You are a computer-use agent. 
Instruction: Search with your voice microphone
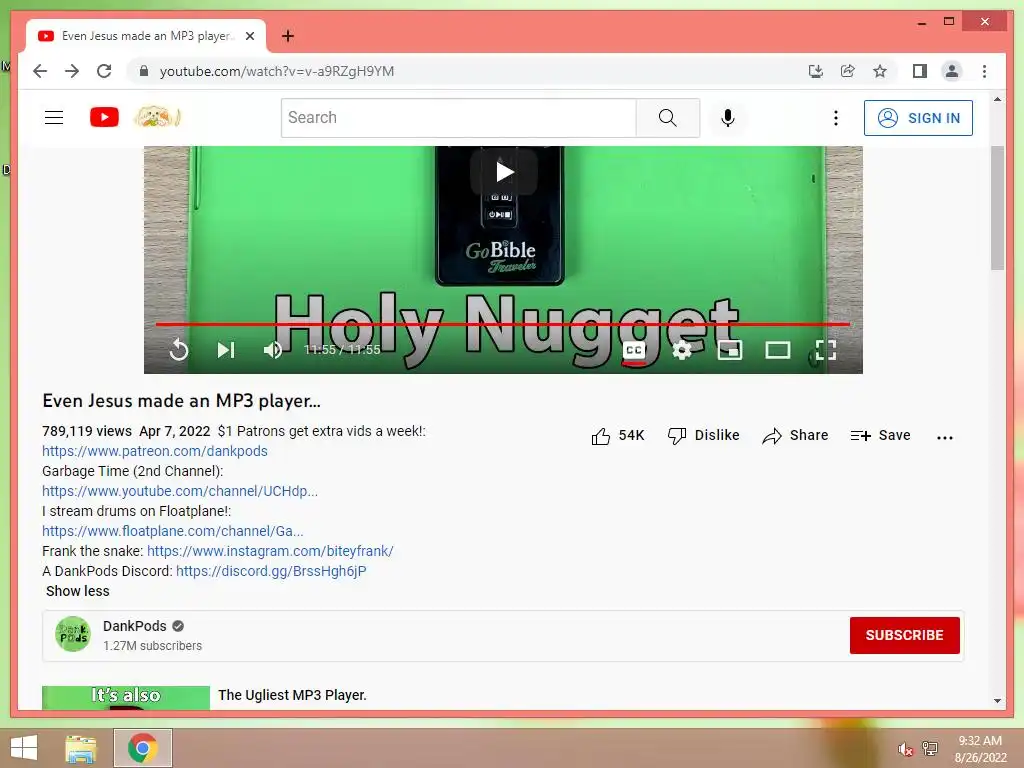pos(728,118)
